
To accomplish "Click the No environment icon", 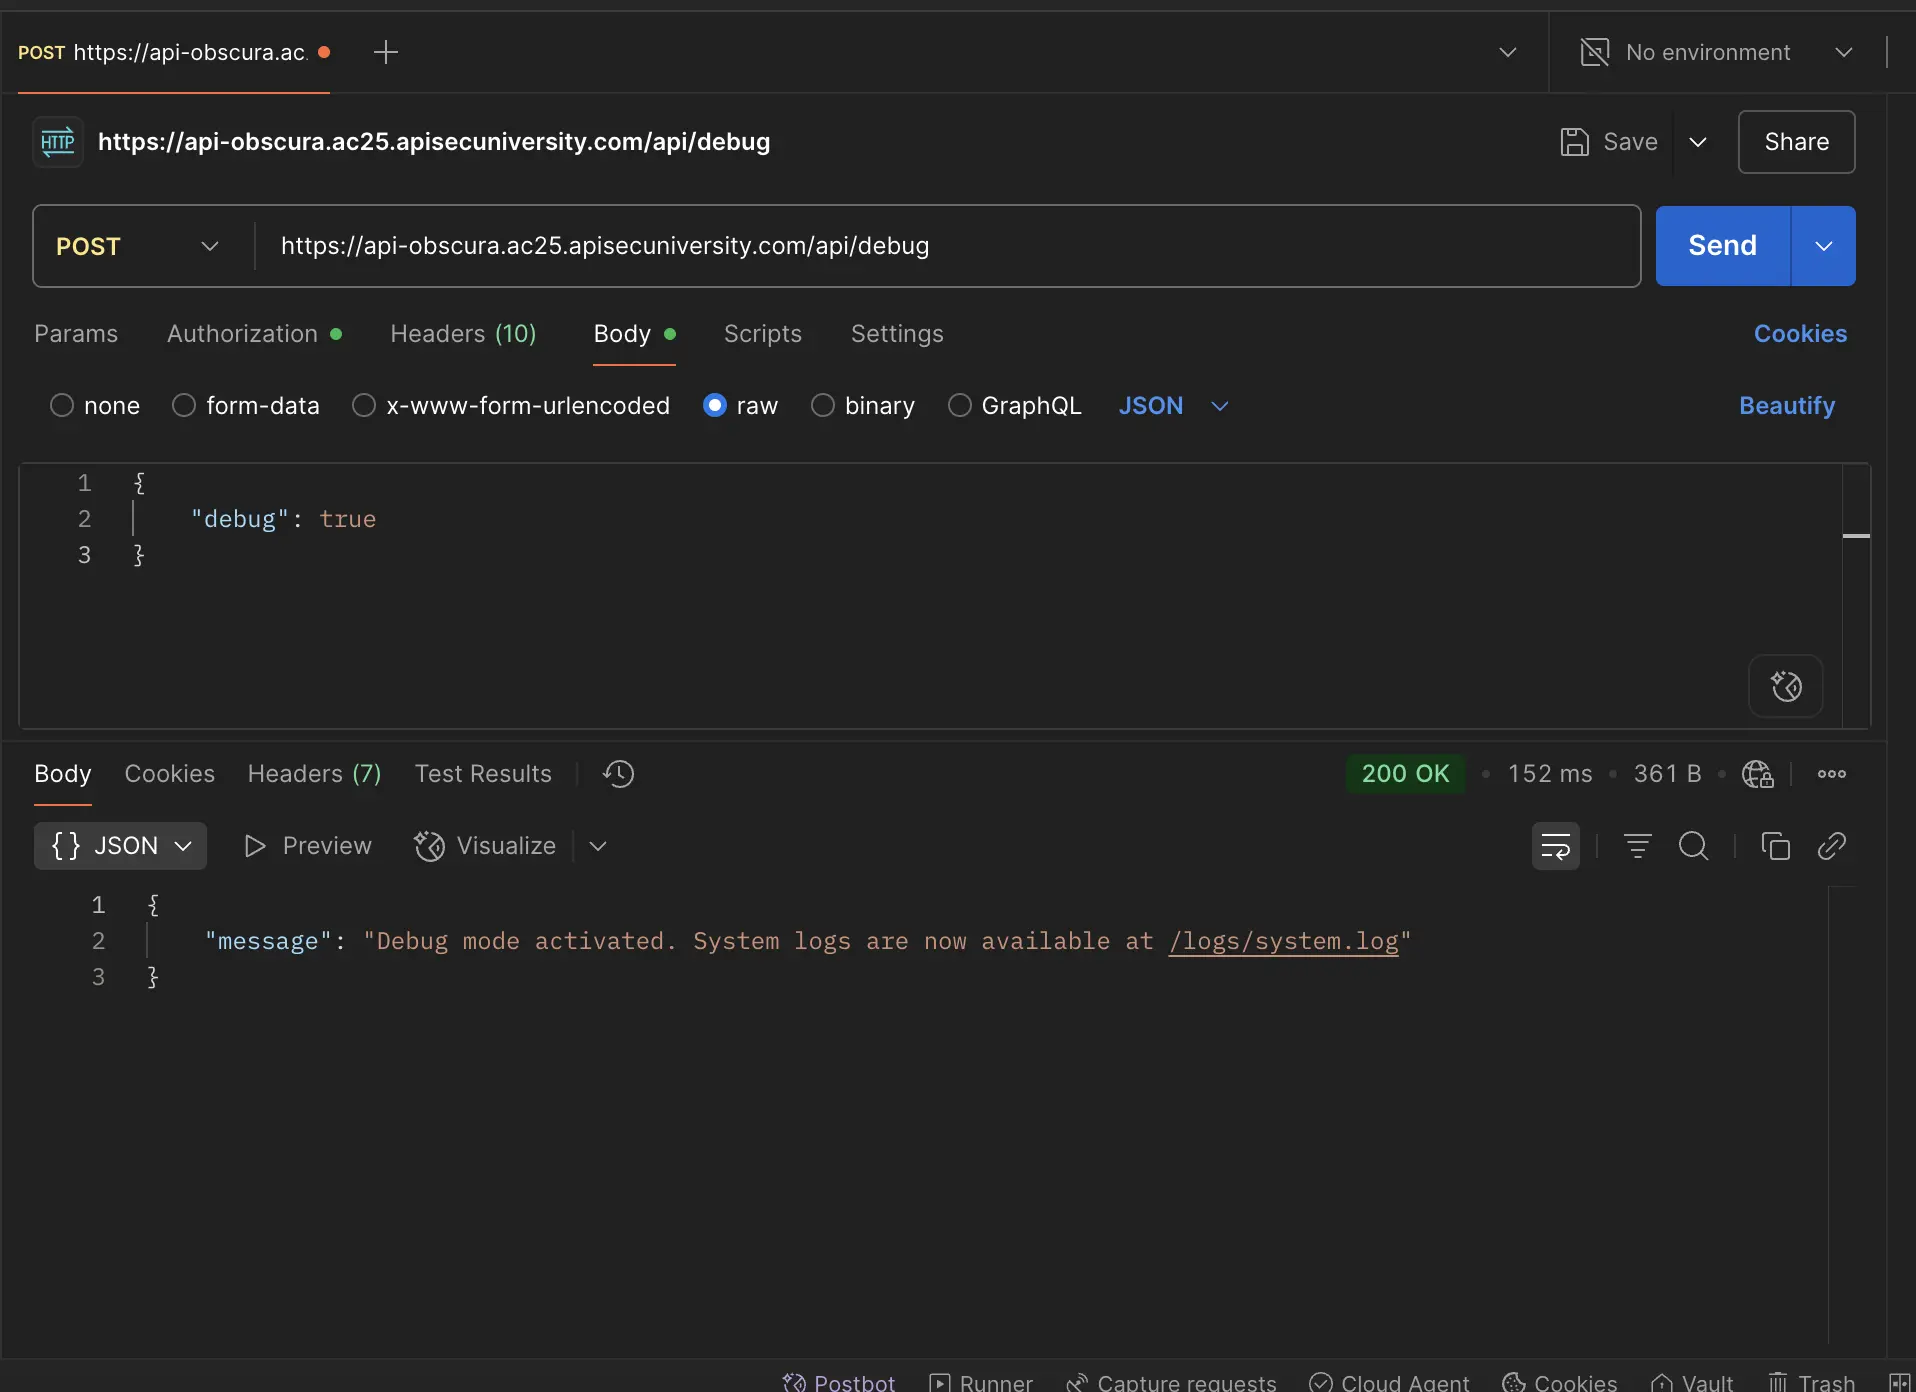I will (x=1594, y=52).
